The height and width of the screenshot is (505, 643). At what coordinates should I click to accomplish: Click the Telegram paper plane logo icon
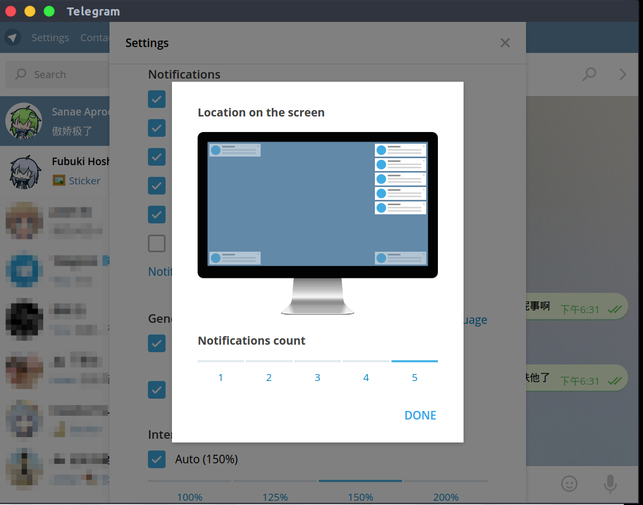(12, 38)
